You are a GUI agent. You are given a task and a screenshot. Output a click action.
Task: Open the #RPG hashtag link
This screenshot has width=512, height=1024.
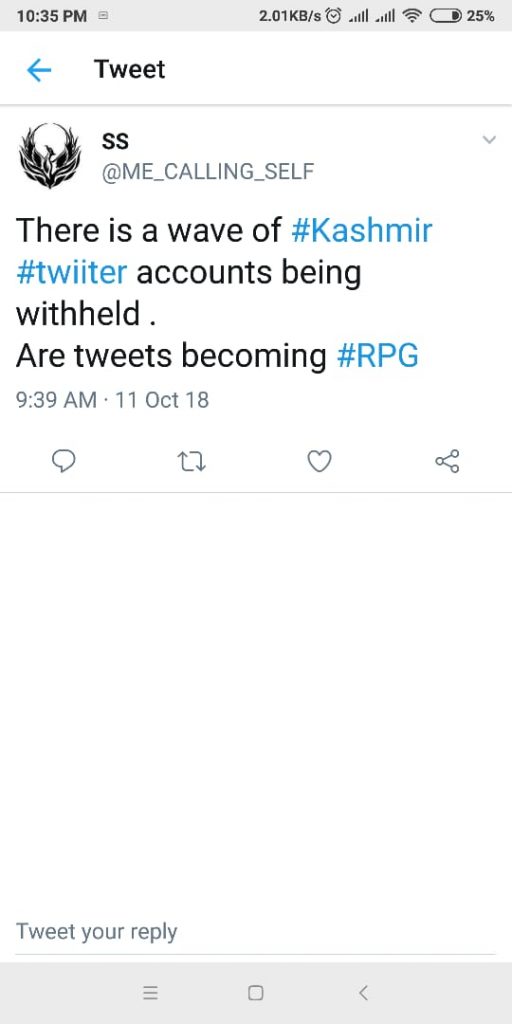pos(377,357)
